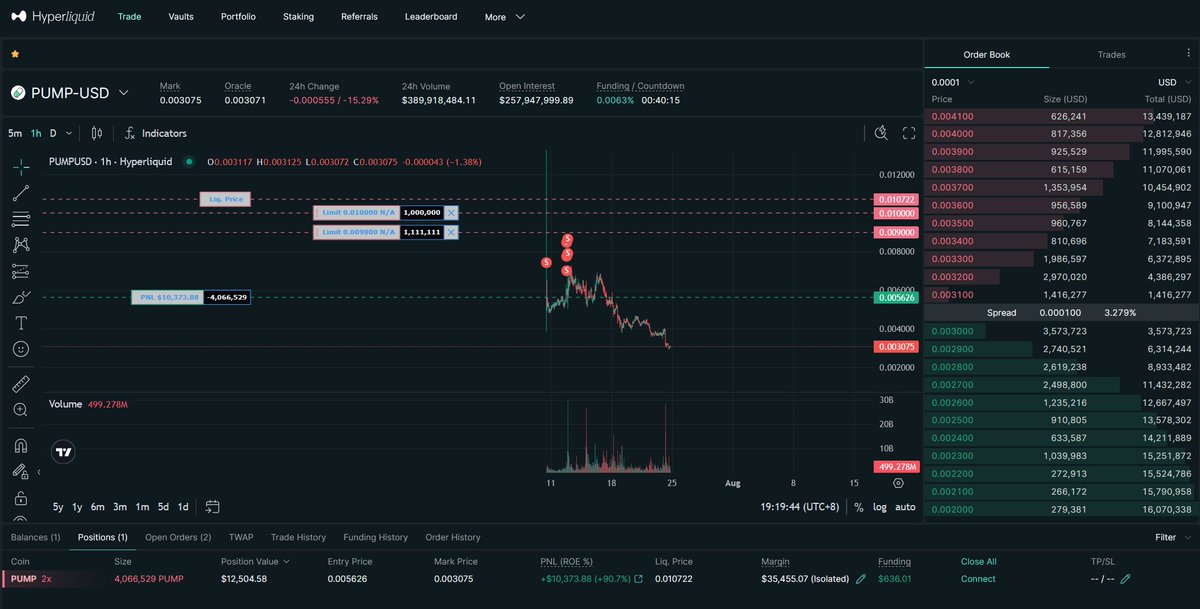The image size is (1200, 609).
Task: Share PNL with external link icon
Action: pyautogui.click(x=638, y=579)
